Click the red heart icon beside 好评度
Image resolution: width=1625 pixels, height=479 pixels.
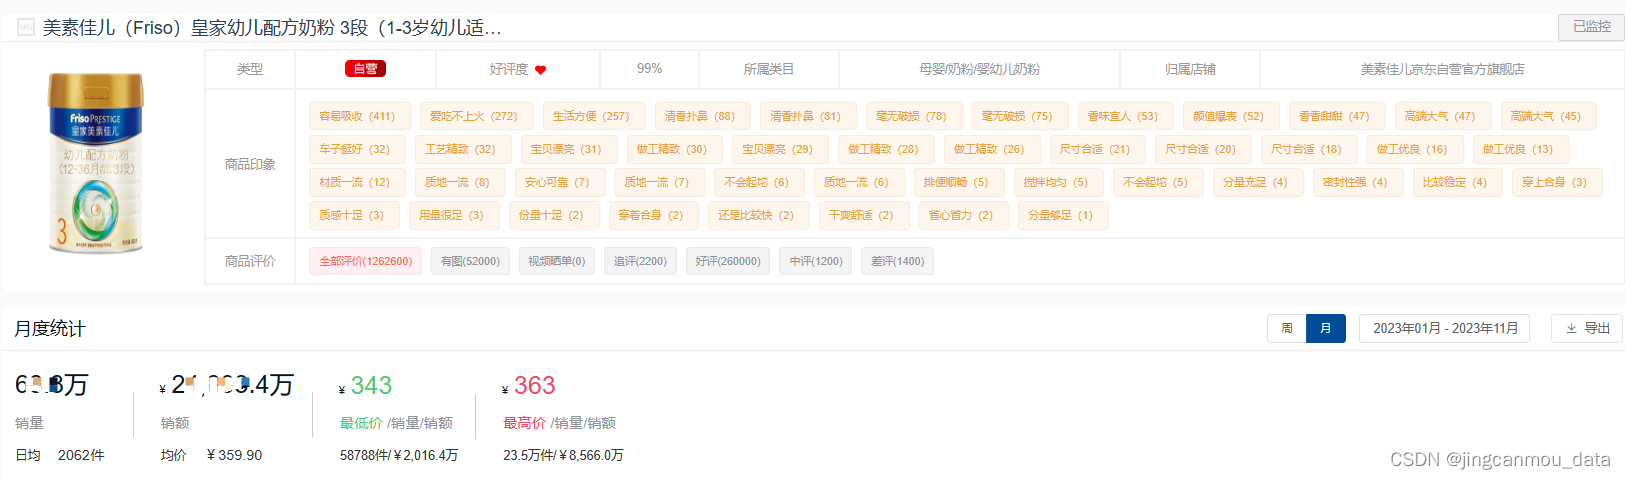(x=540, y=70)
